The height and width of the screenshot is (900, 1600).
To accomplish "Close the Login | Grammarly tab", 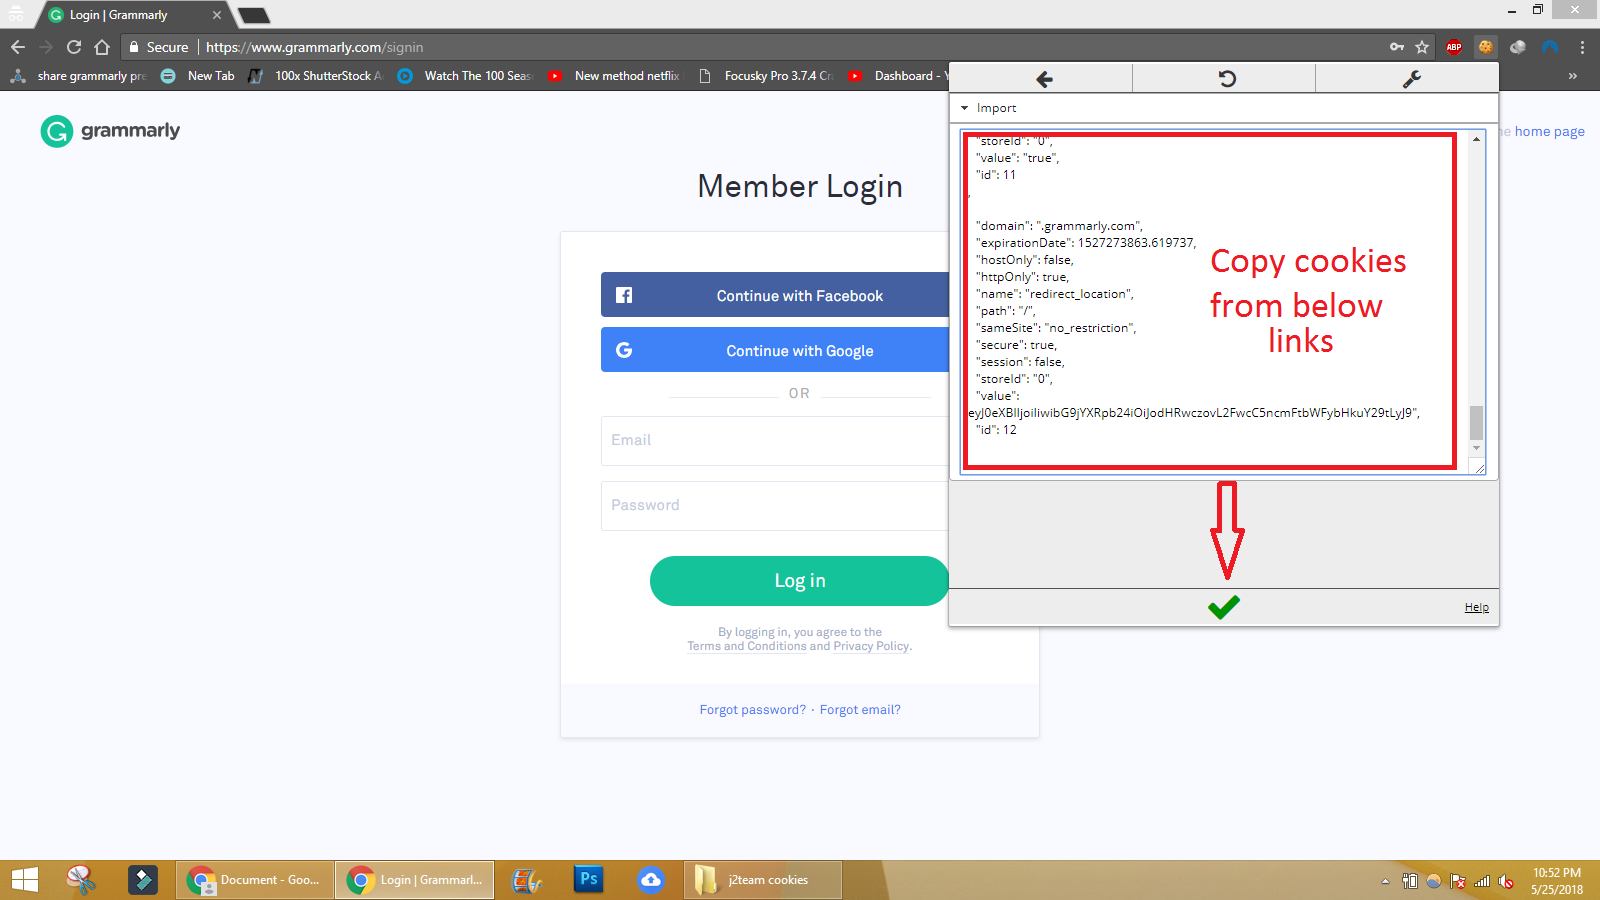I will point(216,15).
